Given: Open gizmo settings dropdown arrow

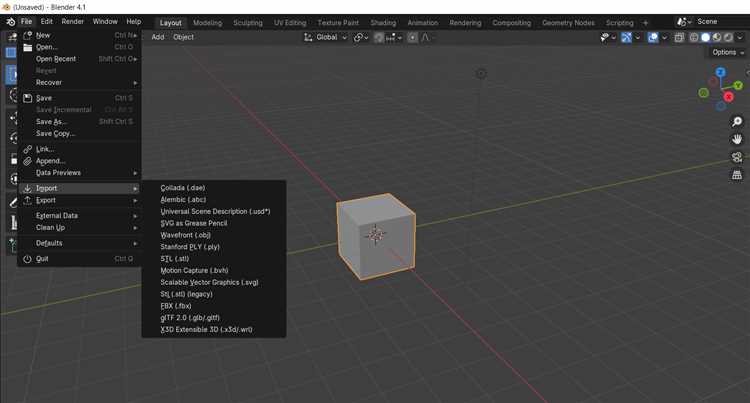Looking at the screenshot, I should pos(638,37).
